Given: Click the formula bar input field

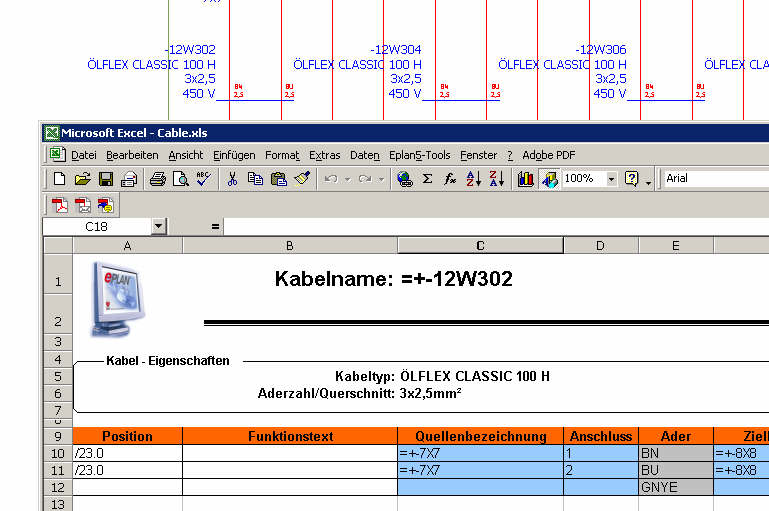Looking at the screenshot, I should 496,227.
